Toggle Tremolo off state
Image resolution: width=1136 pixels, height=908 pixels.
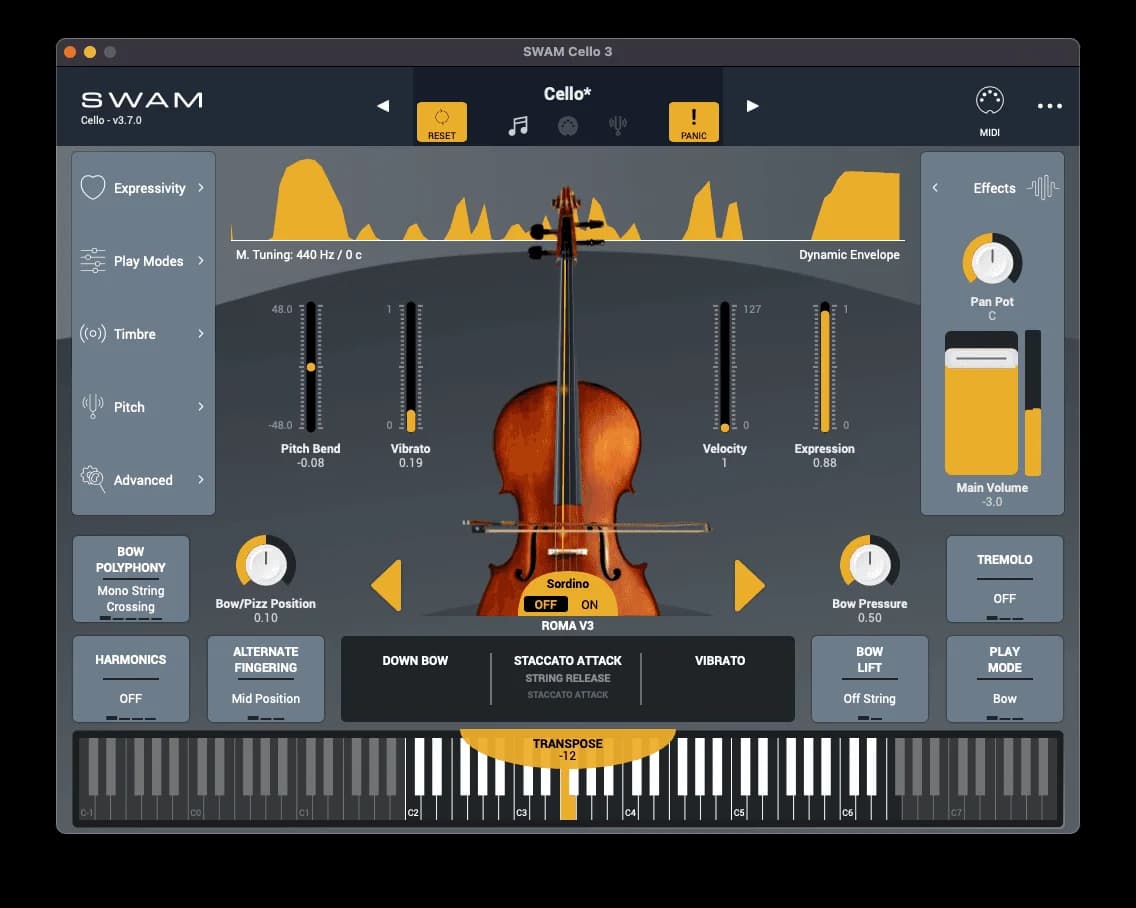[x=1004, y=579]
